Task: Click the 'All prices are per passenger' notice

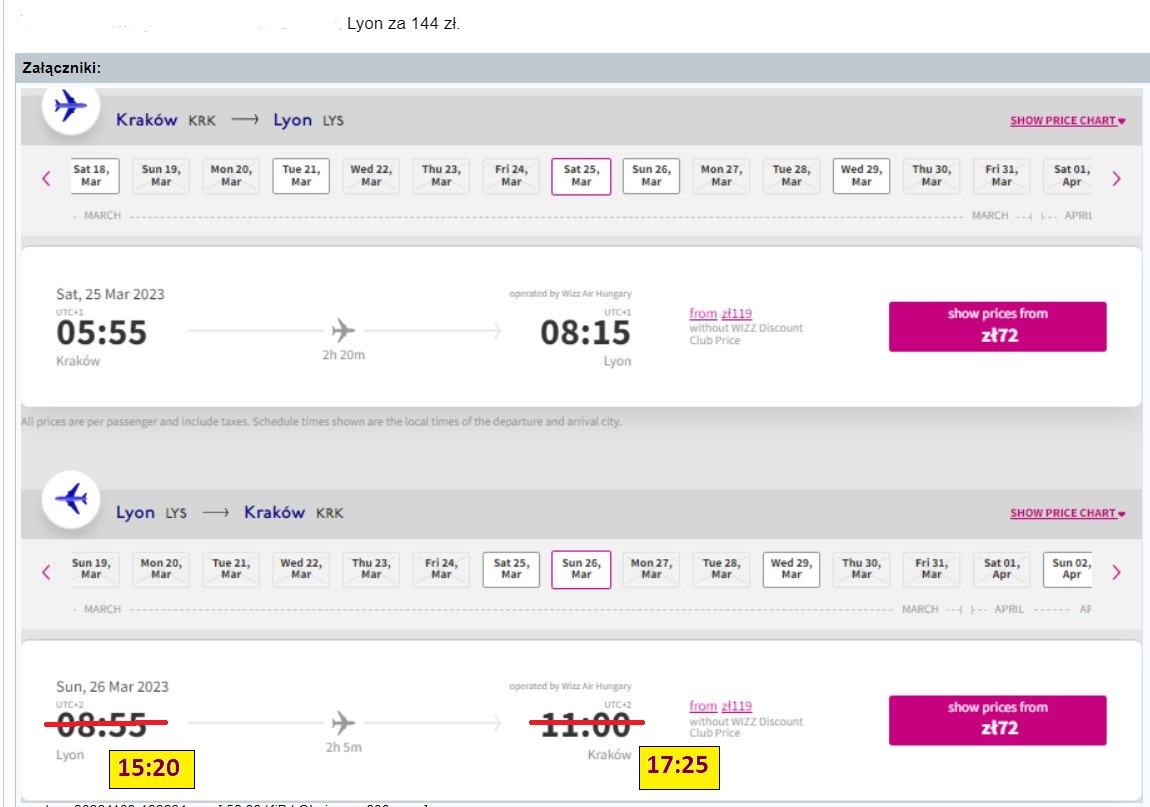Action: [321, 422]
